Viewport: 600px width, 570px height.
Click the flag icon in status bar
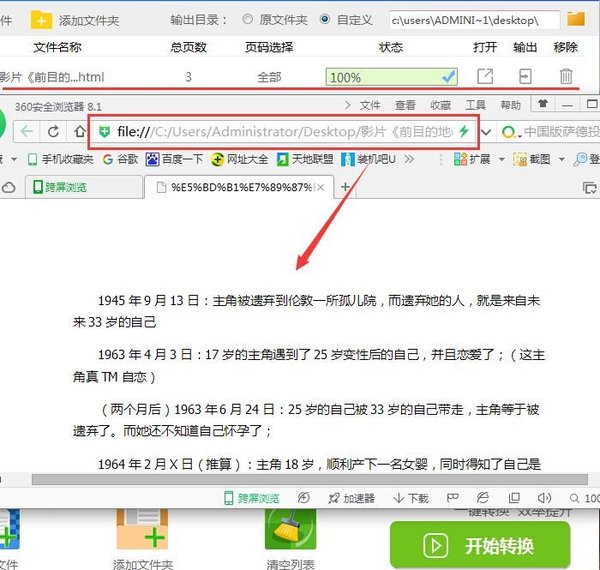tap(453, 498)
